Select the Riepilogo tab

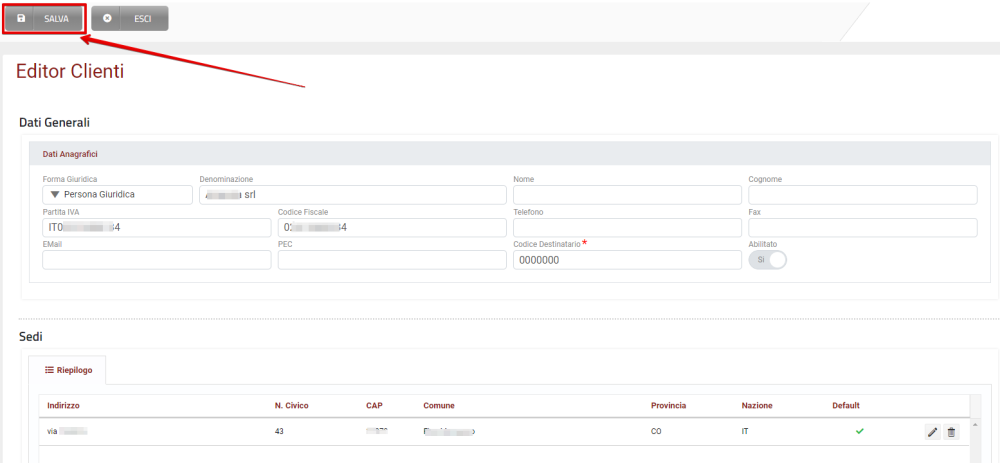68,370
